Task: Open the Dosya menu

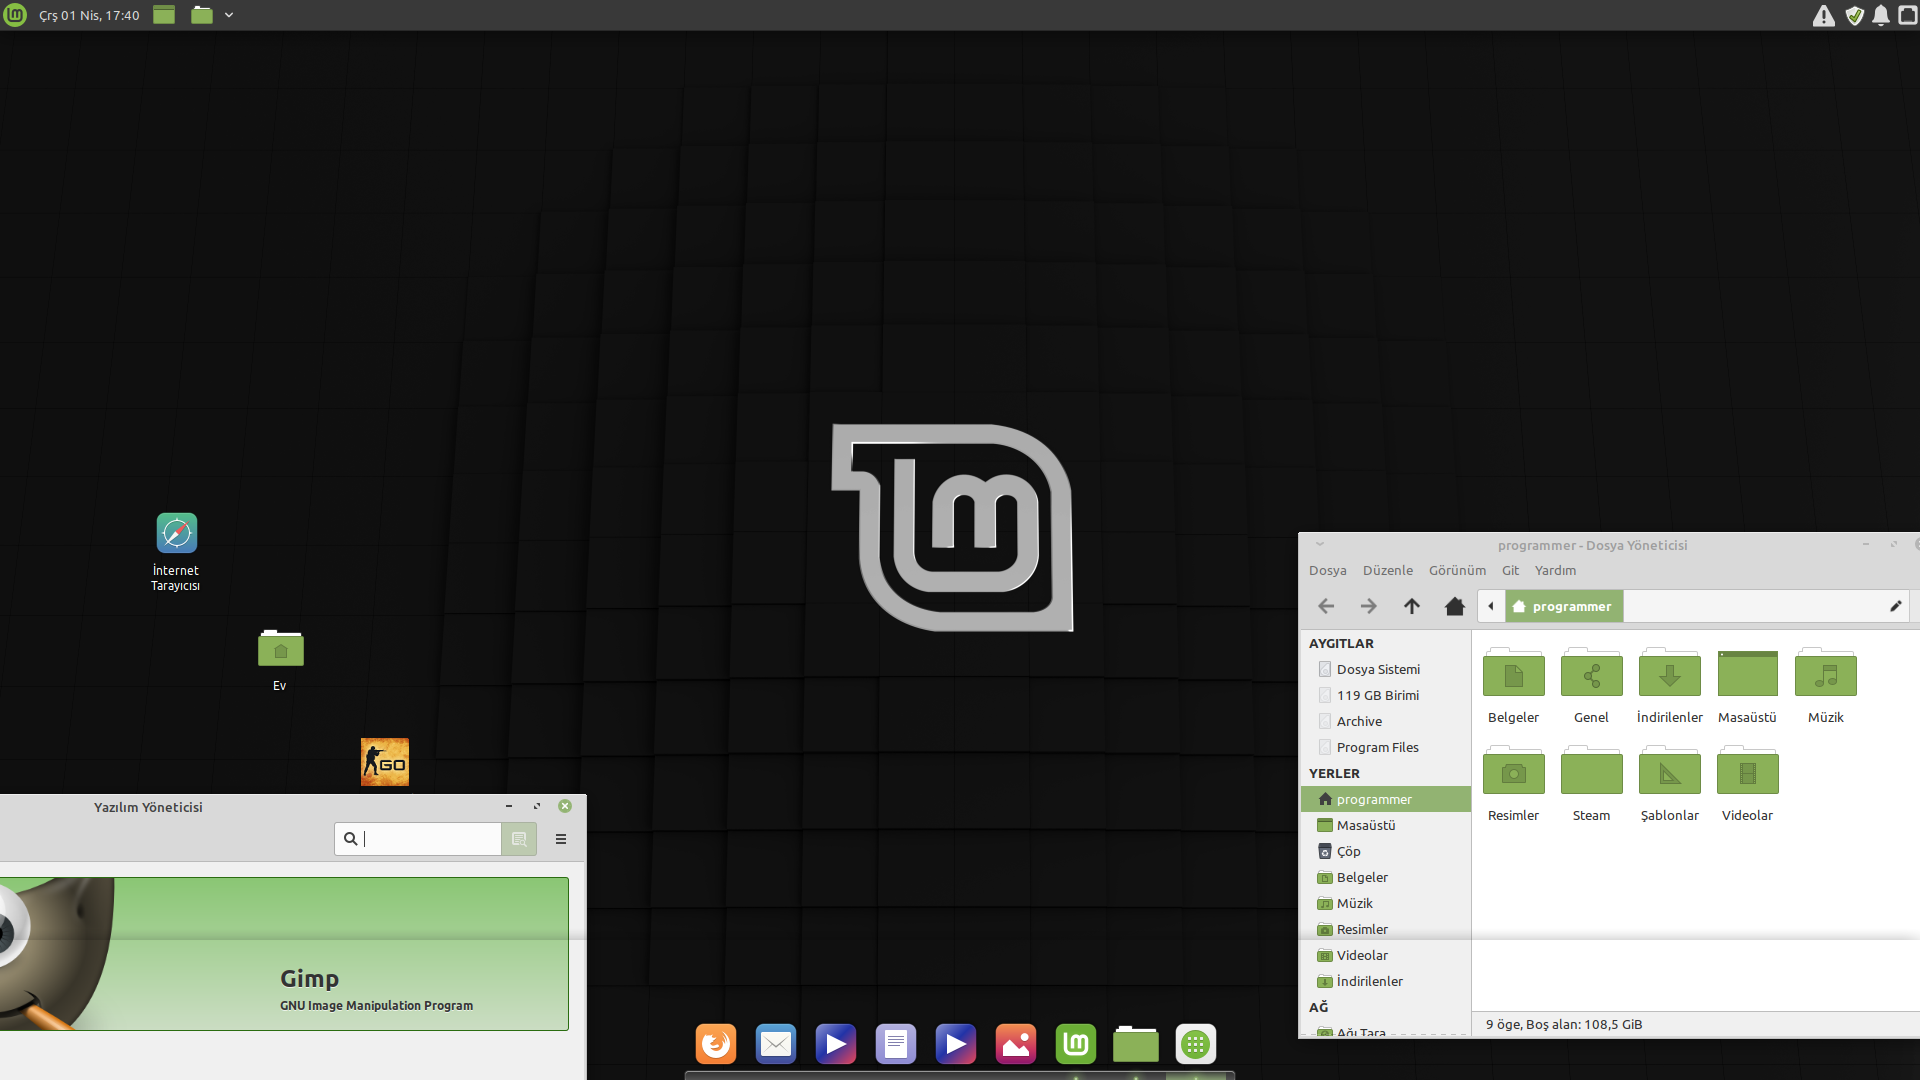Action: coord(1328,571)
